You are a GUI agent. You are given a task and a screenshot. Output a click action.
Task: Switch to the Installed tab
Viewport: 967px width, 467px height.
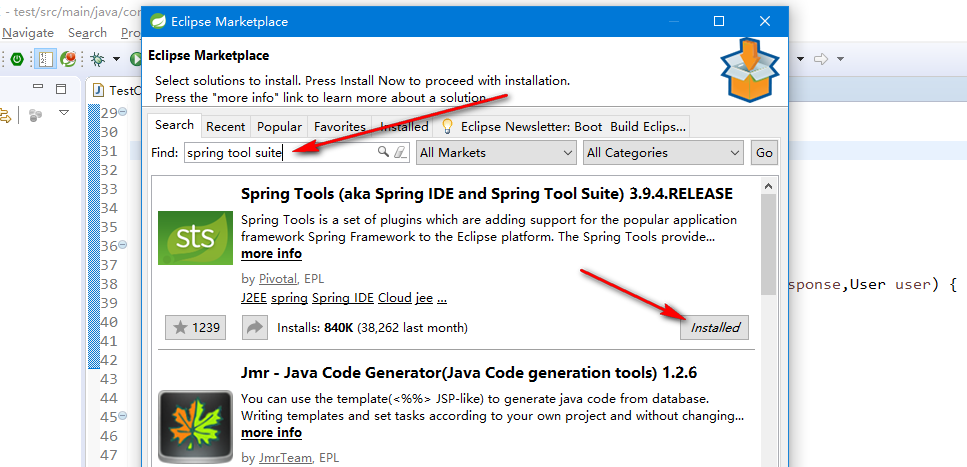click(404, 126)
